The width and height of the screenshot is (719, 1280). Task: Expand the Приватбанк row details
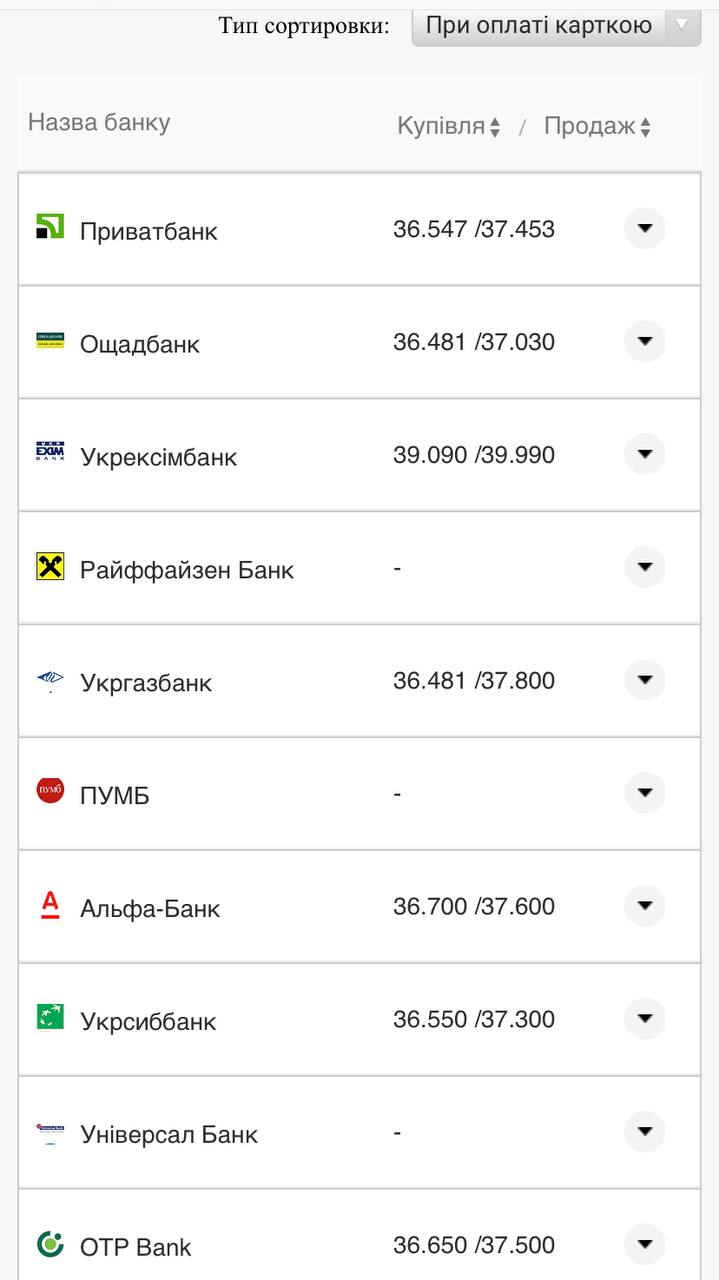point(645,229)
